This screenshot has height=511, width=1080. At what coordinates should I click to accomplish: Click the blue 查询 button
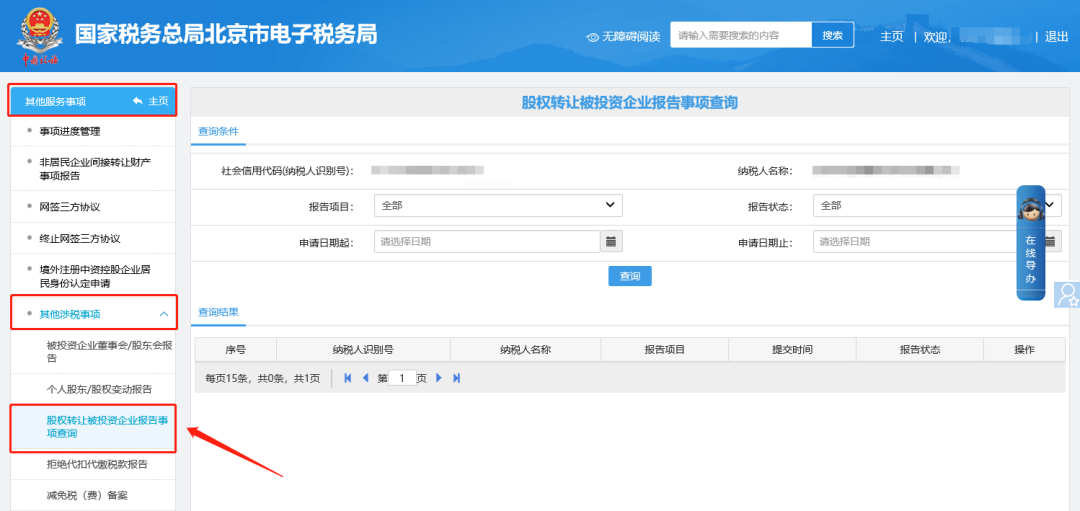629,276
